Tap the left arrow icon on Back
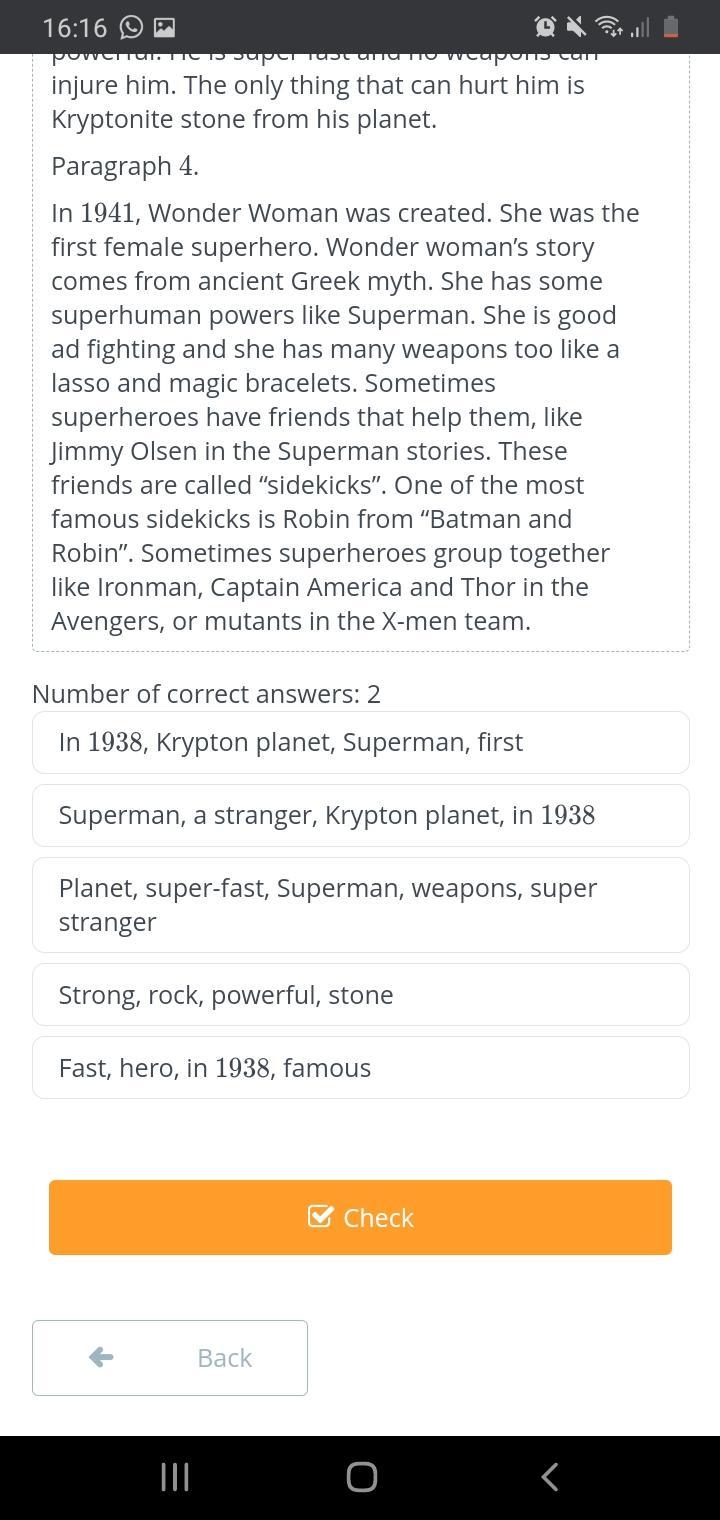Screen dimensions: 720x1520 tap(101, 1357)
